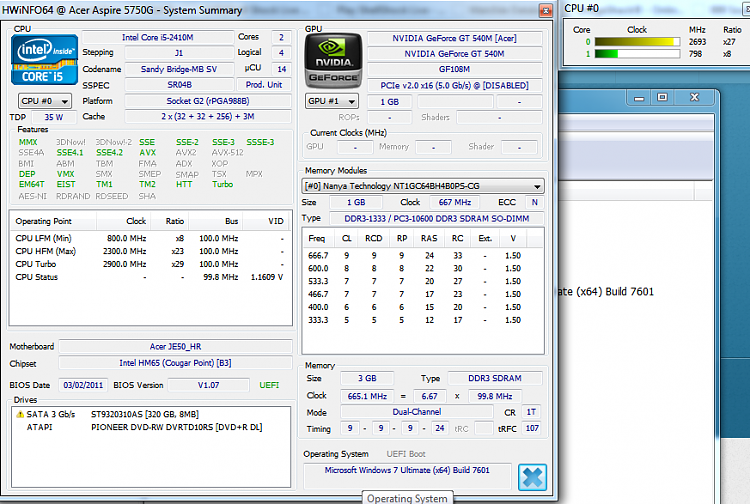
Task: Click the Logical count value 4
Action: (x=281, y=53)
